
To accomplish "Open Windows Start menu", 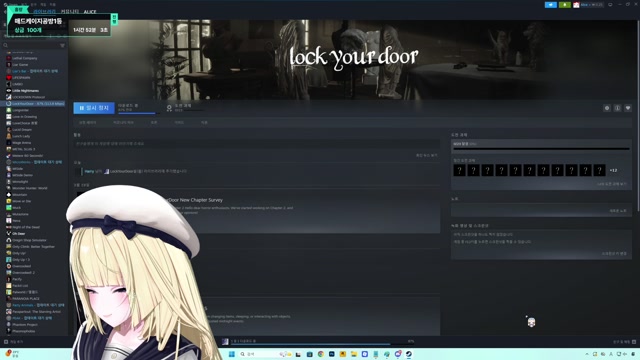I will click(231, 354).
